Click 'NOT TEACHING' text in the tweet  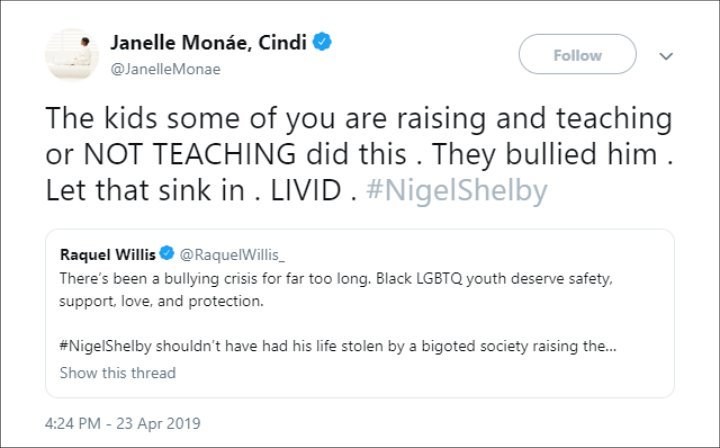pos(189,154)
